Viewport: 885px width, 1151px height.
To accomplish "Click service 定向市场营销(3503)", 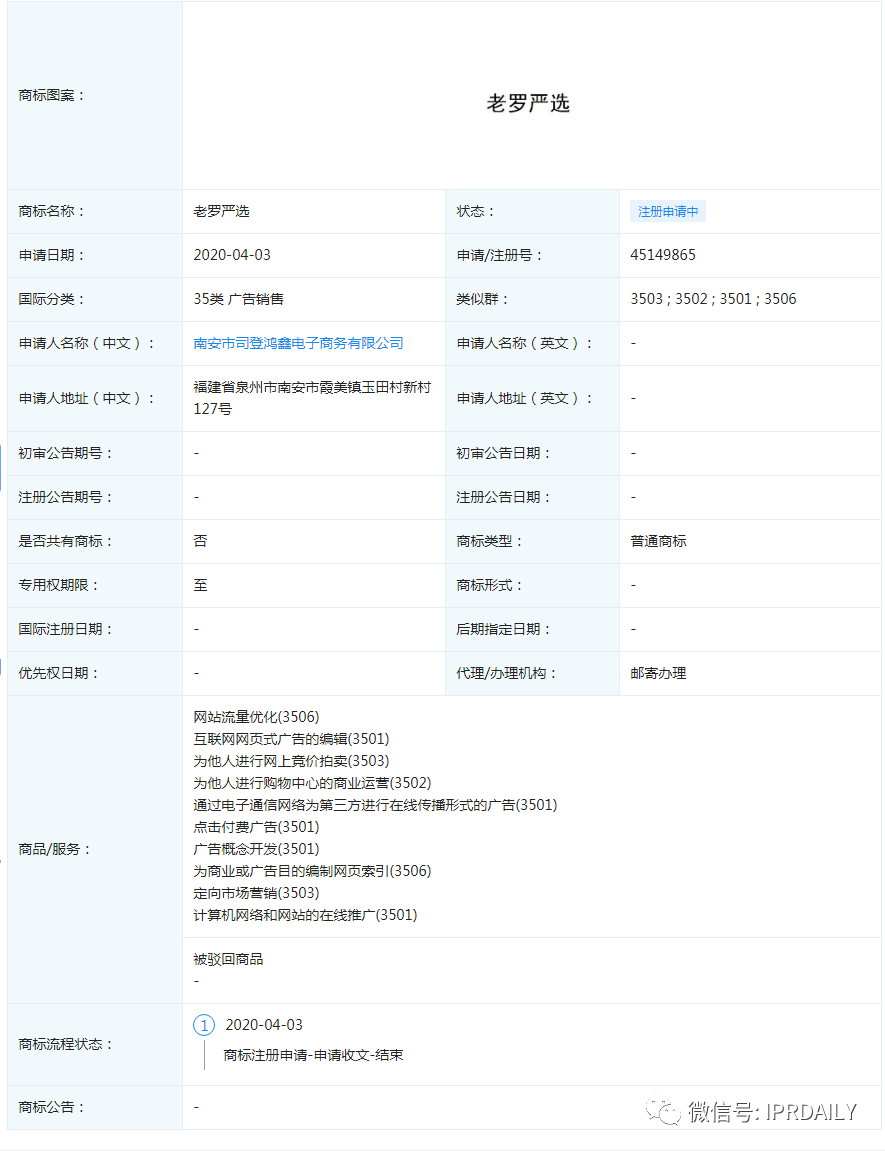I will pos(256,893).
